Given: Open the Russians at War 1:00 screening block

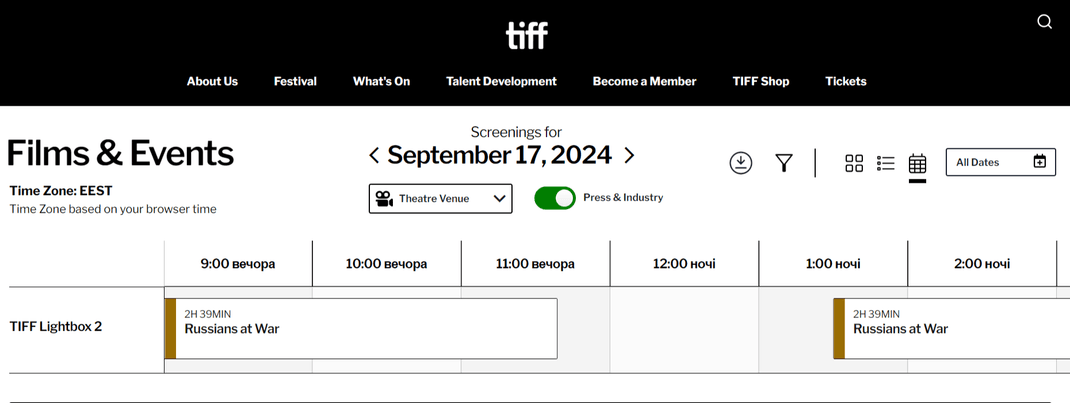Looking at the screenshot, I should pyautogui.click(x=950, y=328).
